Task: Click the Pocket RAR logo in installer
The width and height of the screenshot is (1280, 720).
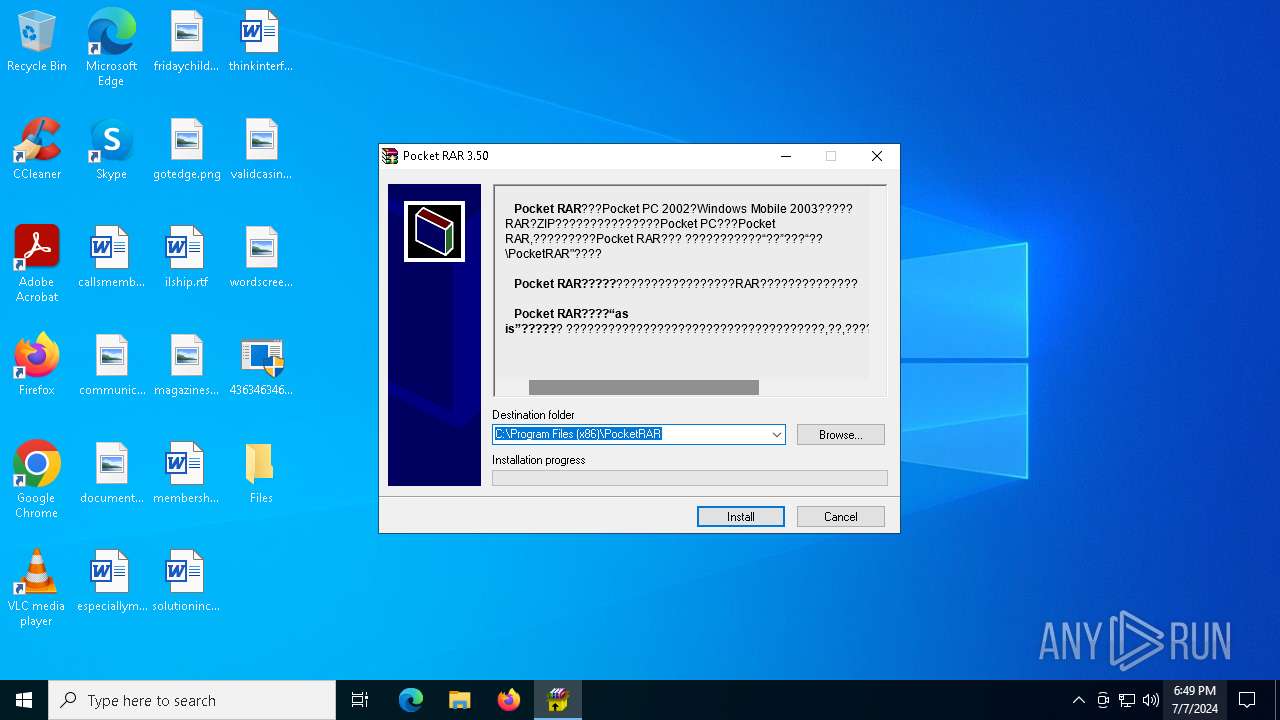Action: coord(434,231)
